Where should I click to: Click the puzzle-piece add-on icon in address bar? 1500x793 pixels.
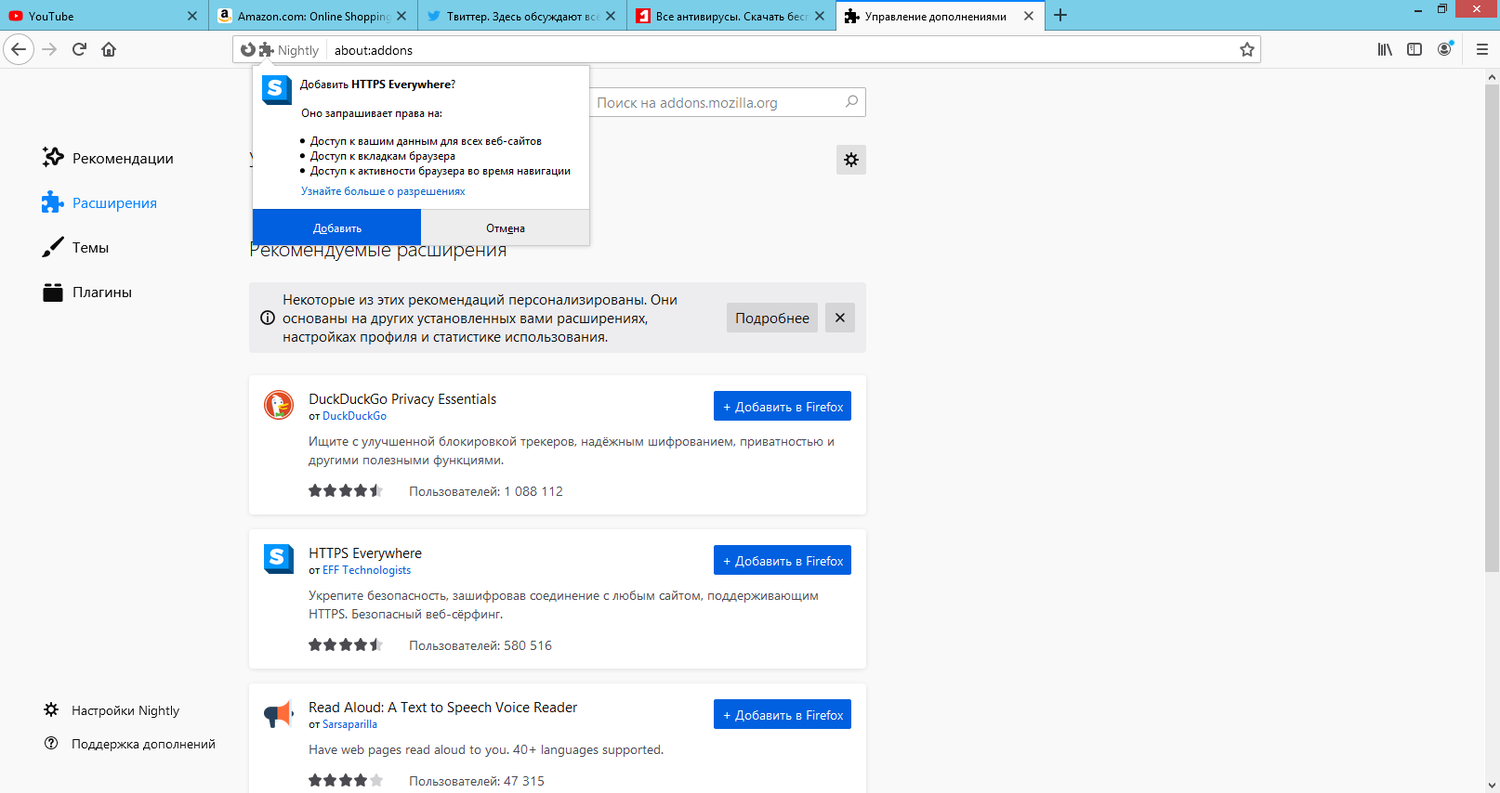265,50
